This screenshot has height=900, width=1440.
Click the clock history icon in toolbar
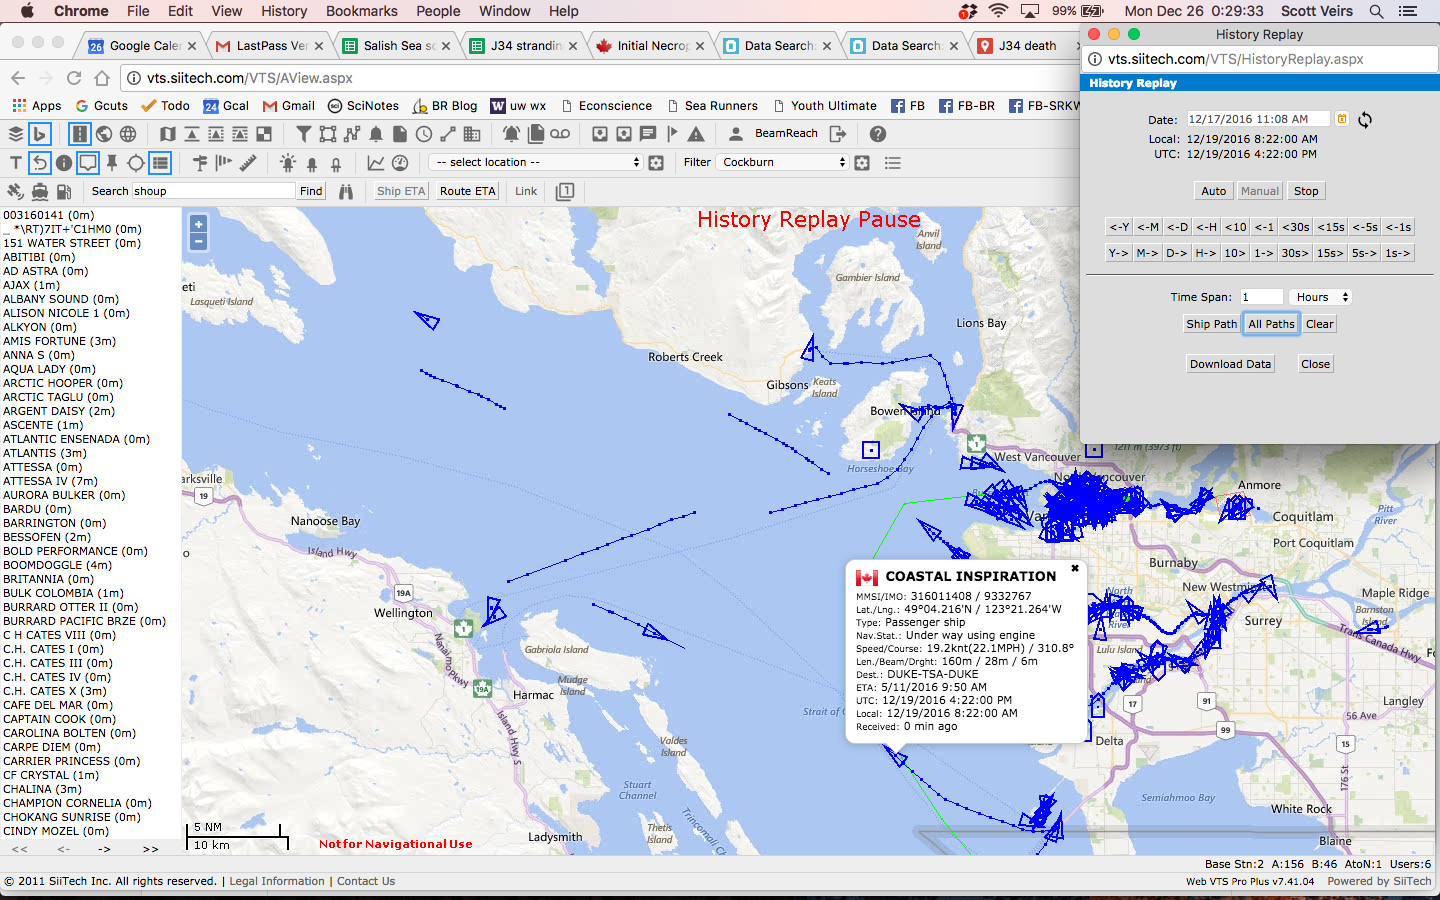(x=424, y=134)
